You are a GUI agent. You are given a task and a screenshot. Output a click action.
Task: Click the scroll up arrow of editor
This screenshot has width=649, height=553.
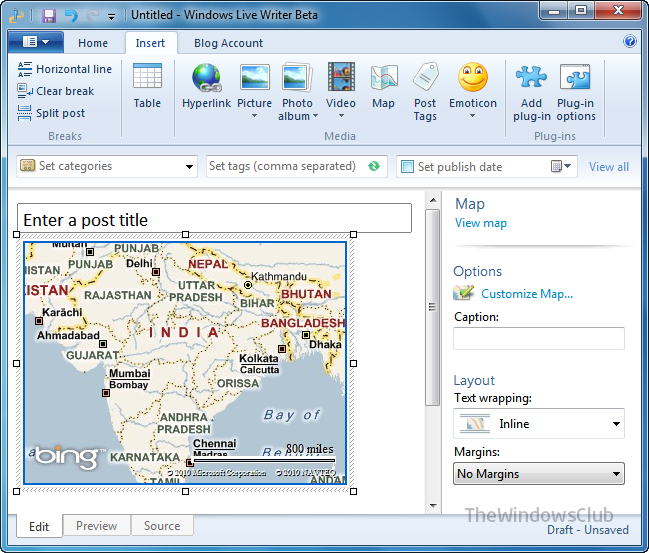pos(433,200)
